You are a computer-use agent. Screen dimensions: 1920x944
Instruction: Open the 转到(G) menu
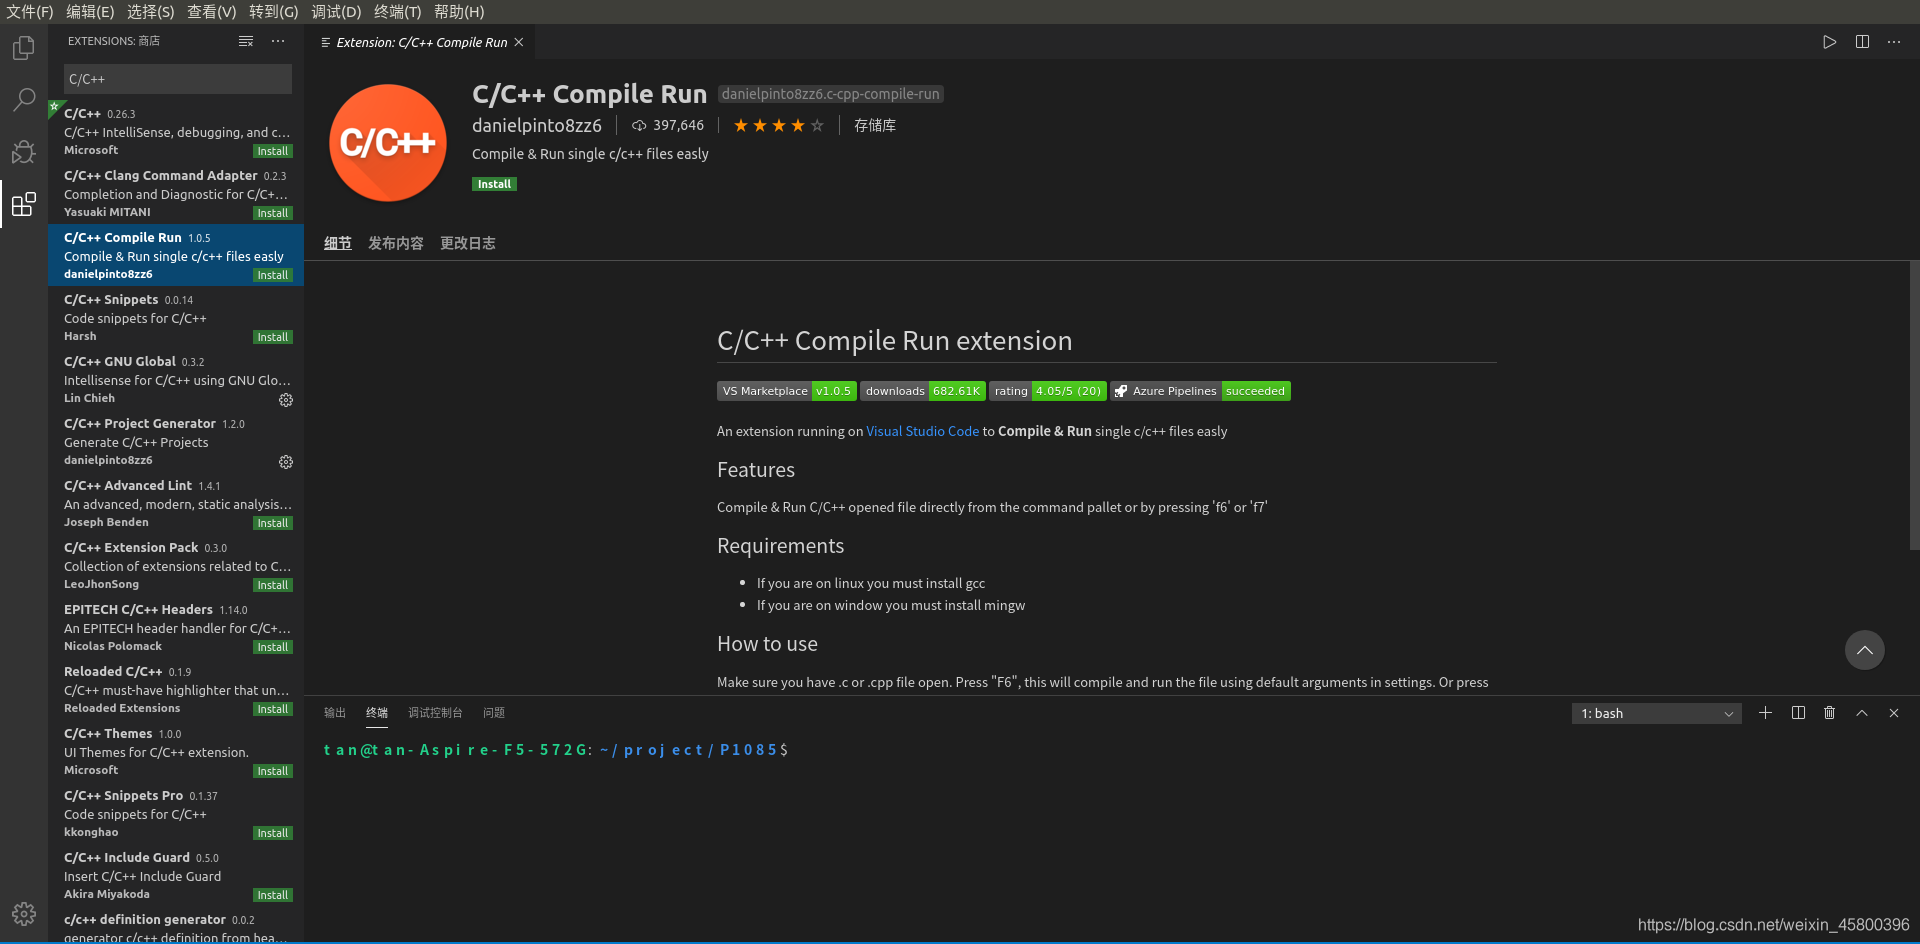point(274,11)
